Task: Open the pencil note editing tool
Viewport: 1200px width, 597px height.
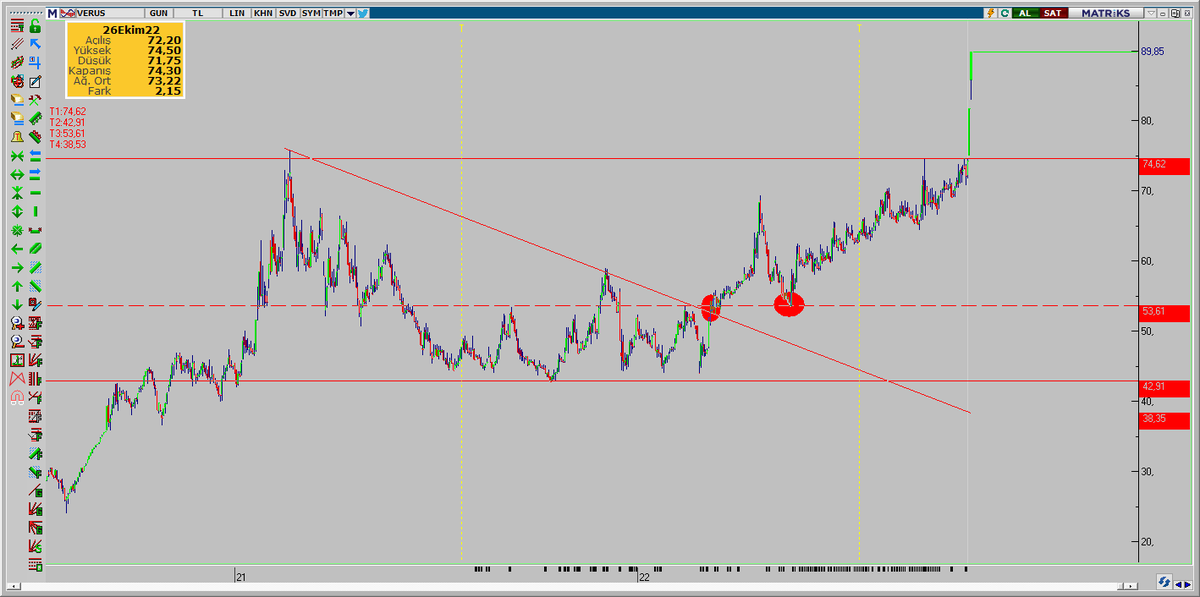Action: pos(35,81)
